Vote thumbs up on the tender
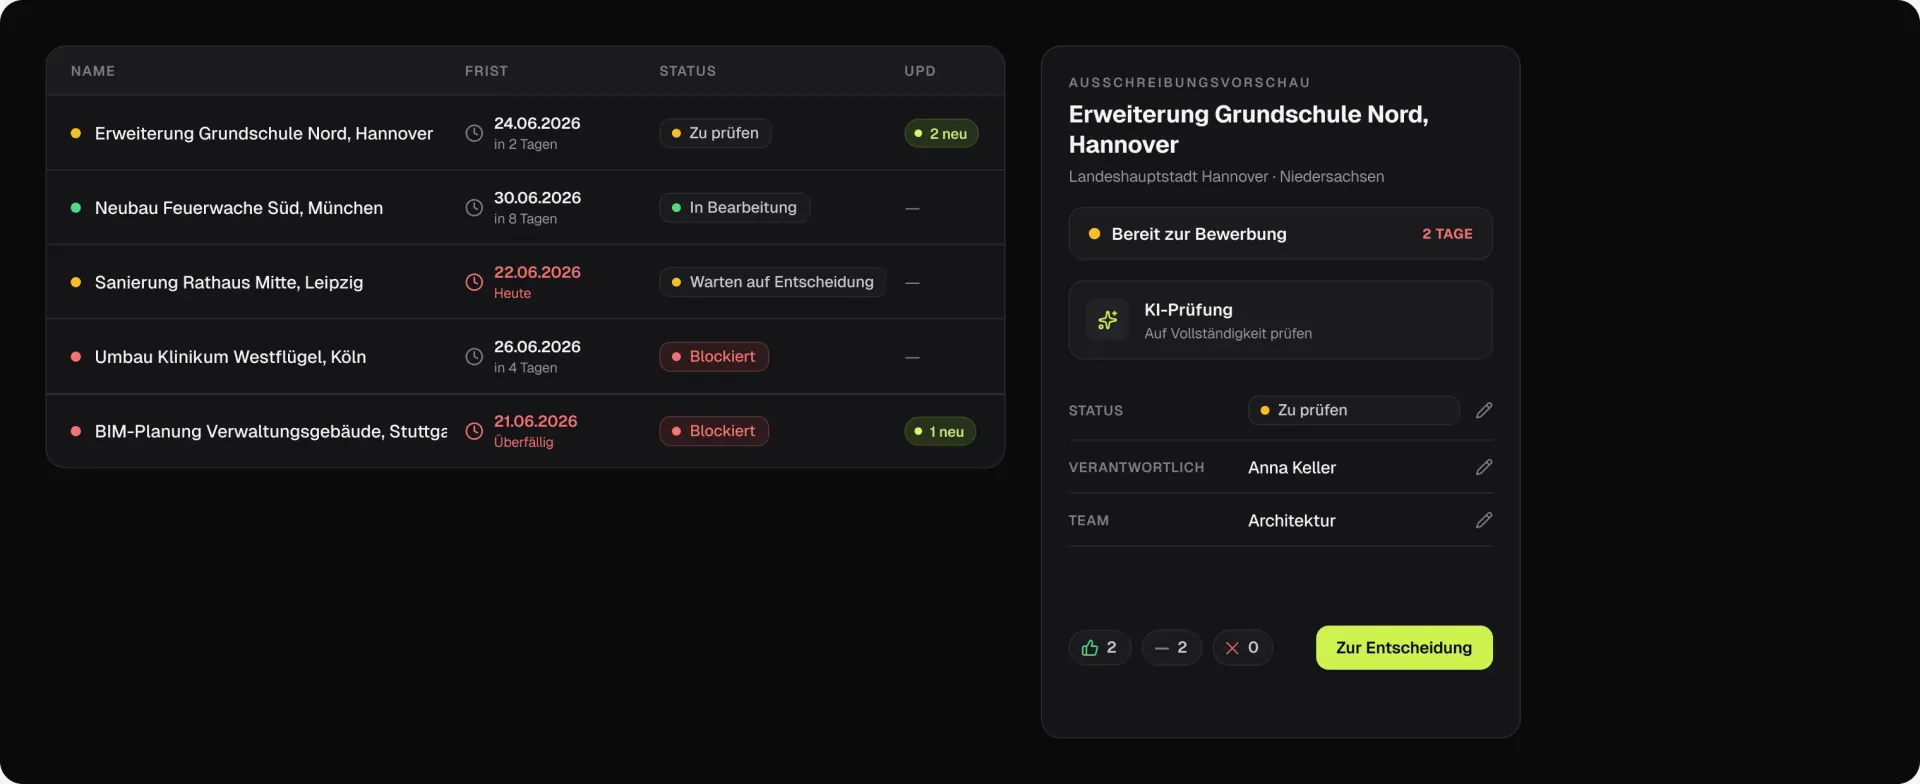This screenshot has height=784, width=1920. (1100, 648)
